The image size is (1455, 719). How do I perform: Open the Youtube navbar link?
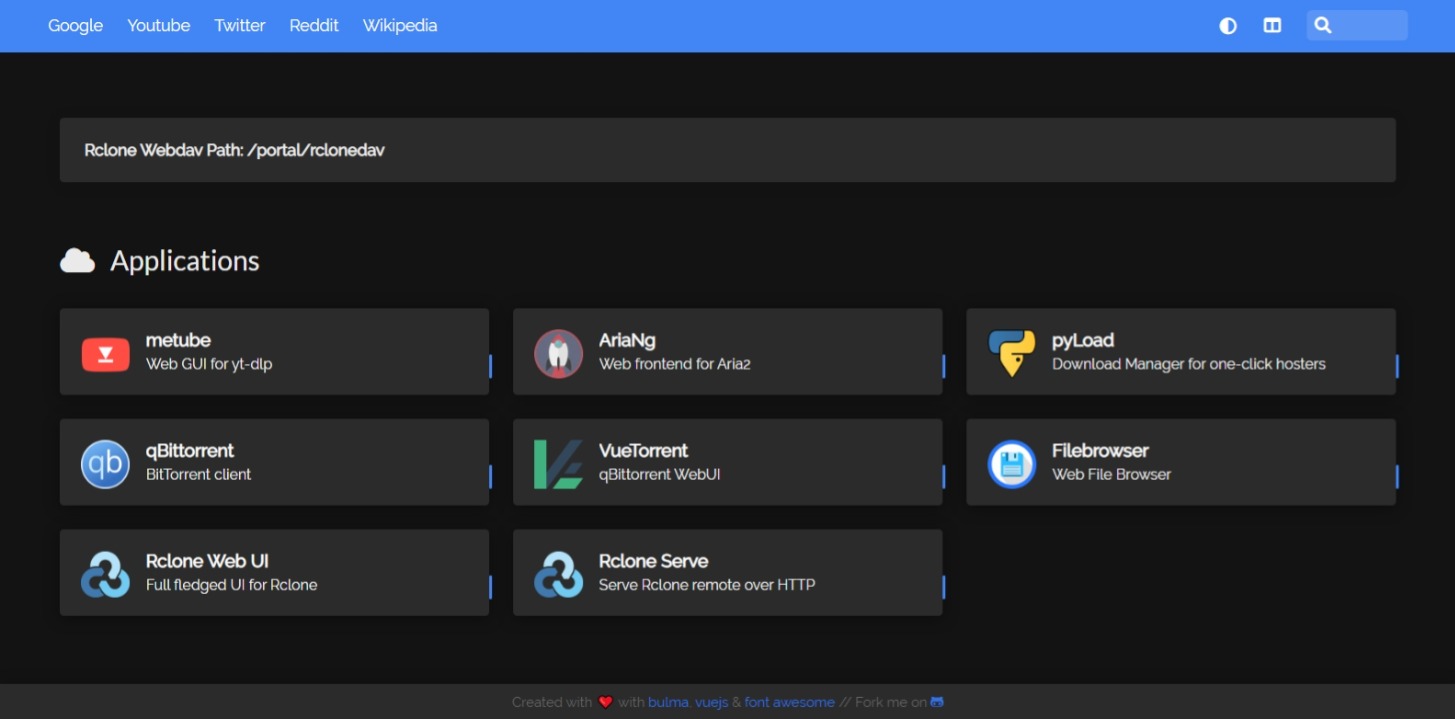[x=159, y=26]
